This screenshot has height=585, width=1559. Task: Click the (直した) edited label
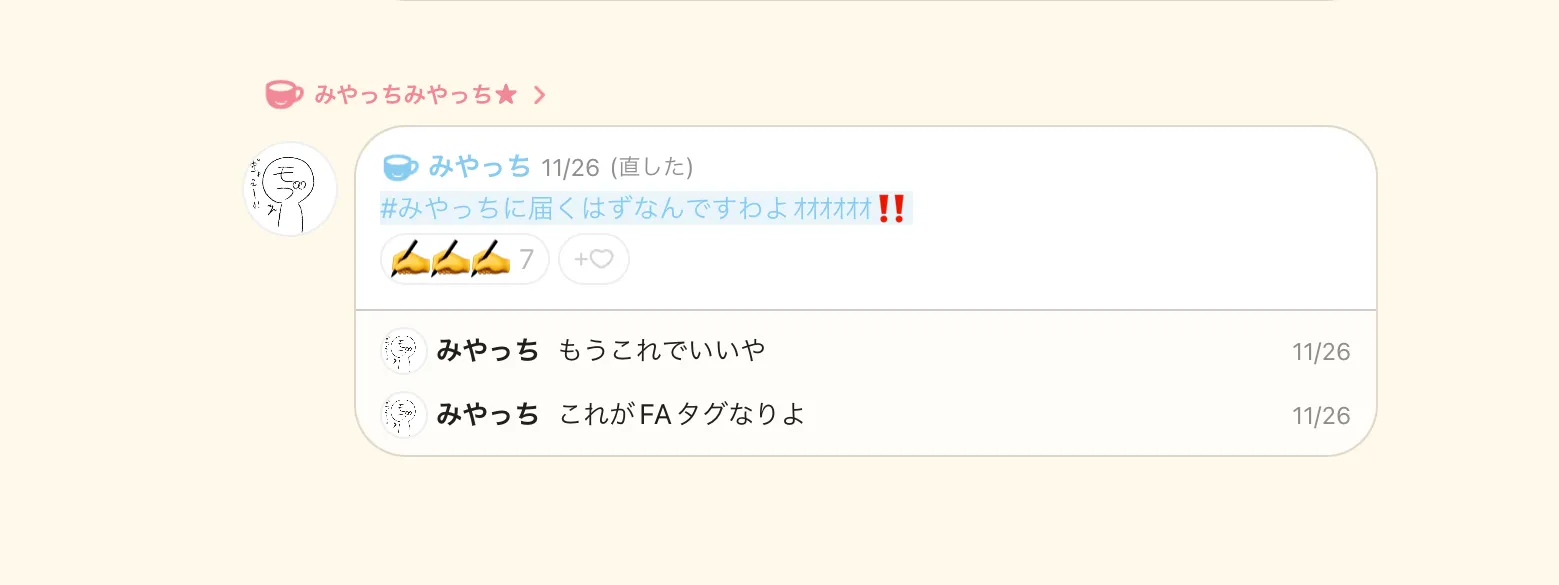pyautogui.click(x=651, y=168)
